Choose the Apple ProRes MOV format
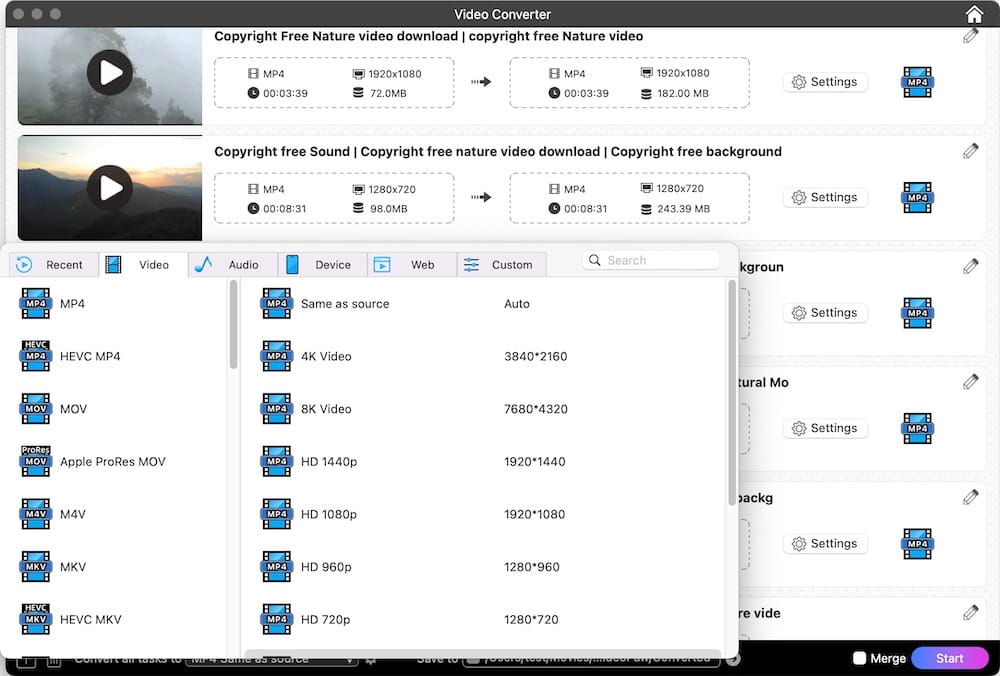 coord(112,462)
